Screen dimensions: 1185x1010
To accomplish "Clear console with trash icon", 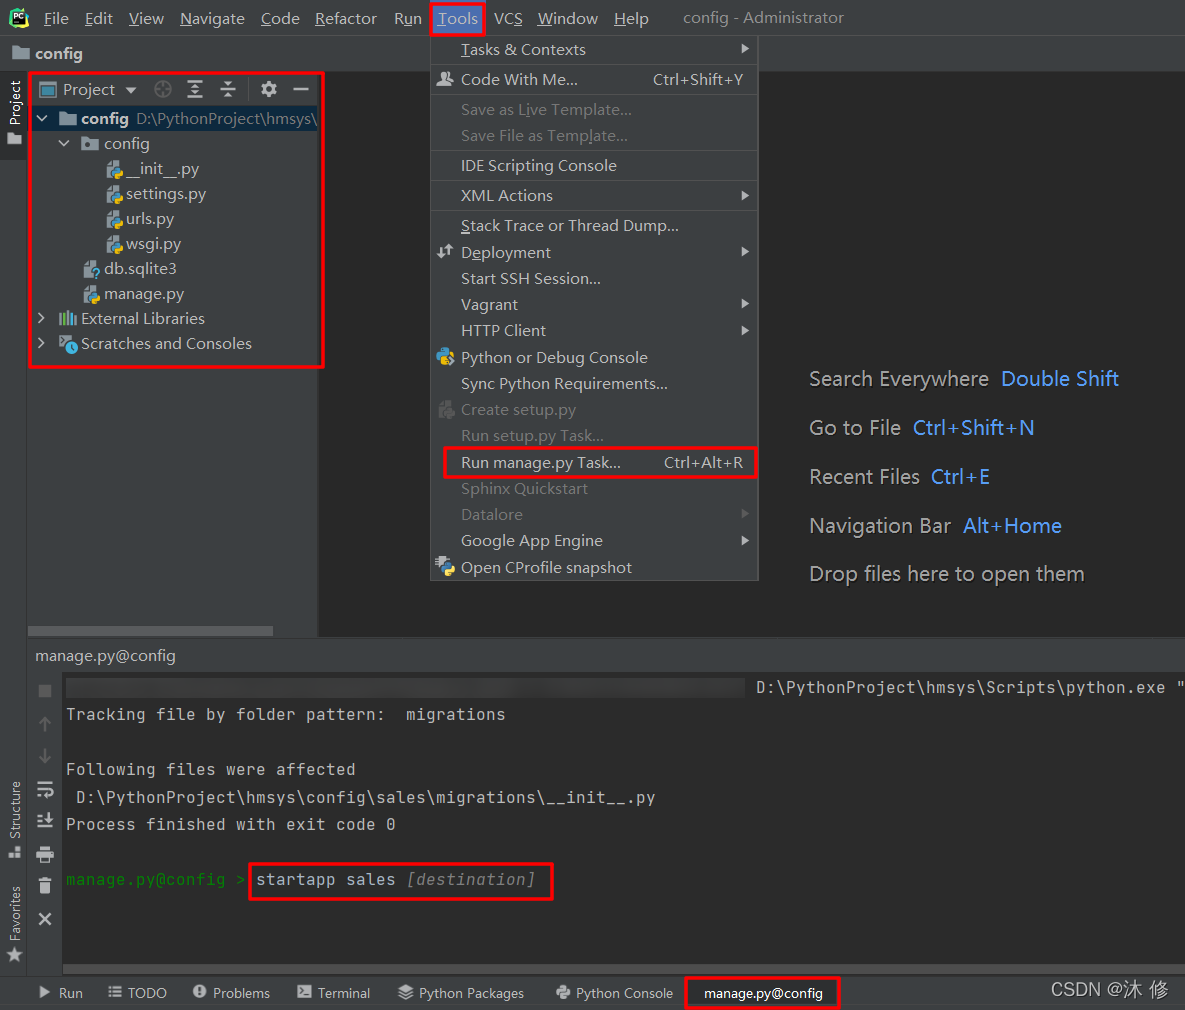I will tap(45, 885).
